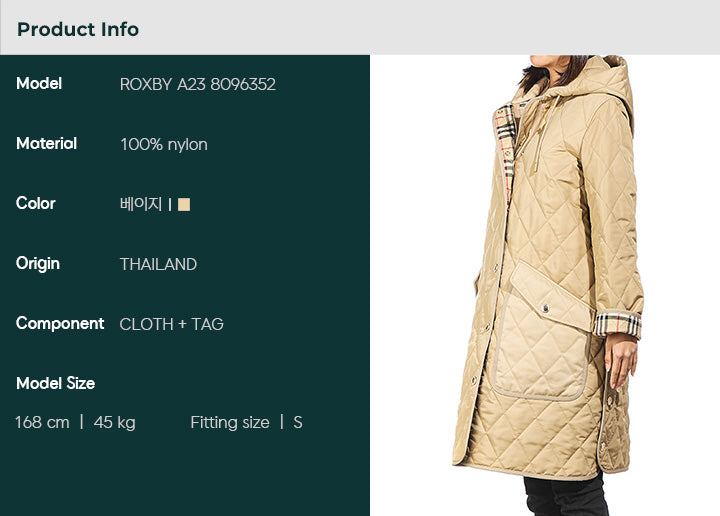720x516 pixels.
Task: Click the Korean color name 베이지
Action: [x=141, y=204]
